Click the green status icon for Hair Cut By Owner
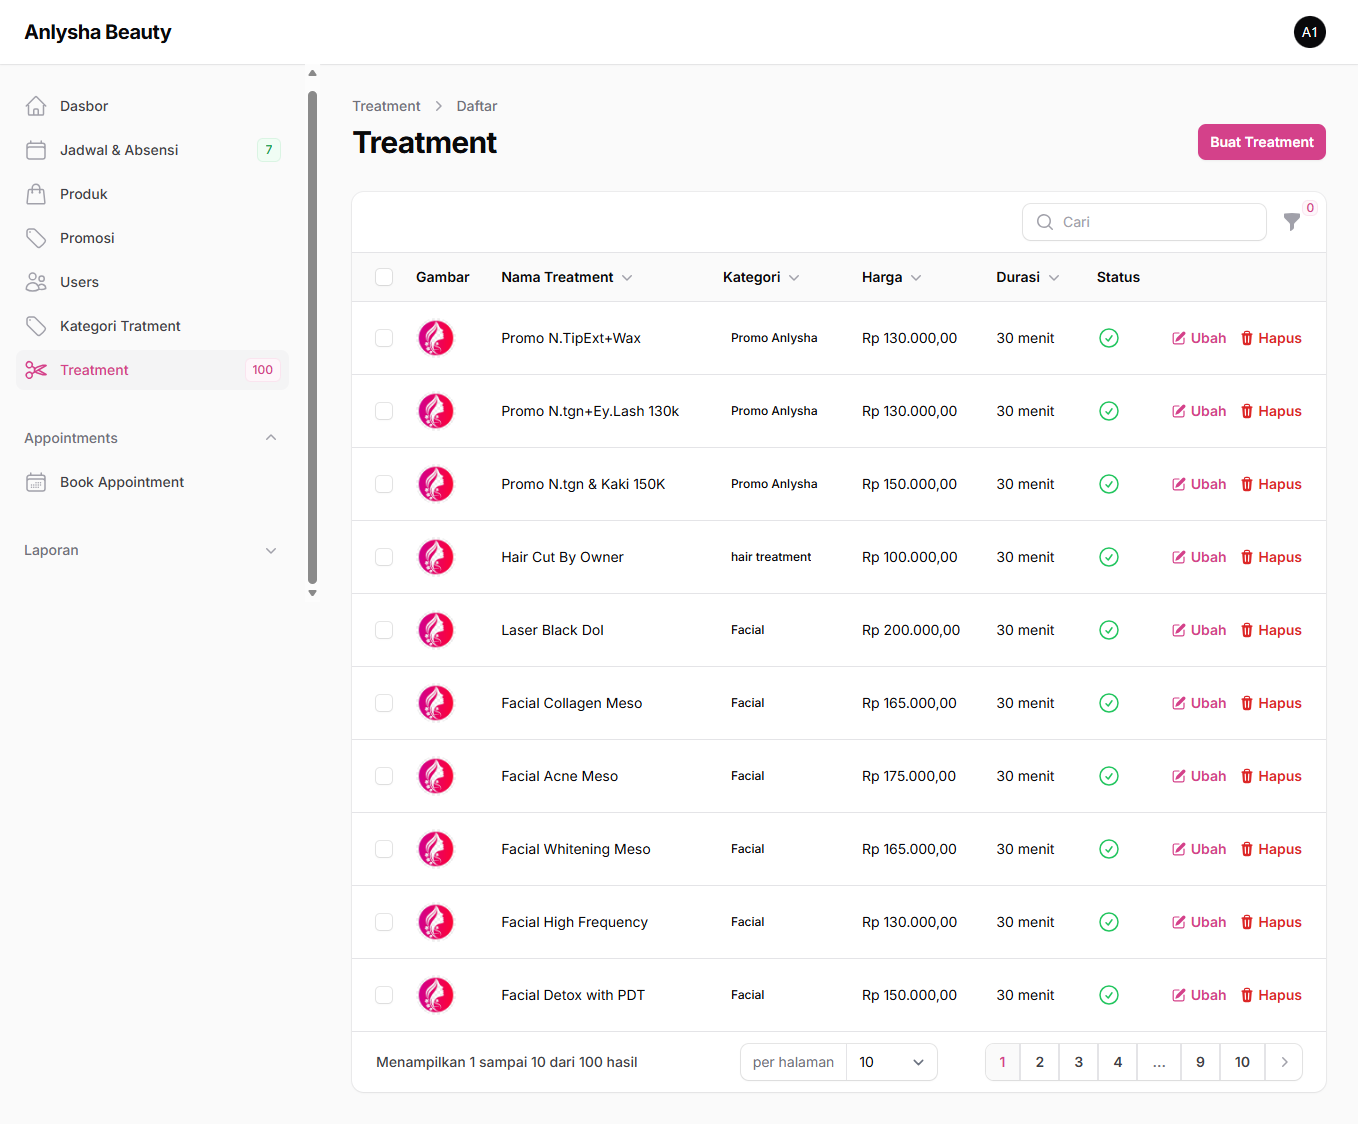The height and width of the screenshot is (1124, 1358). [1108, 557]
